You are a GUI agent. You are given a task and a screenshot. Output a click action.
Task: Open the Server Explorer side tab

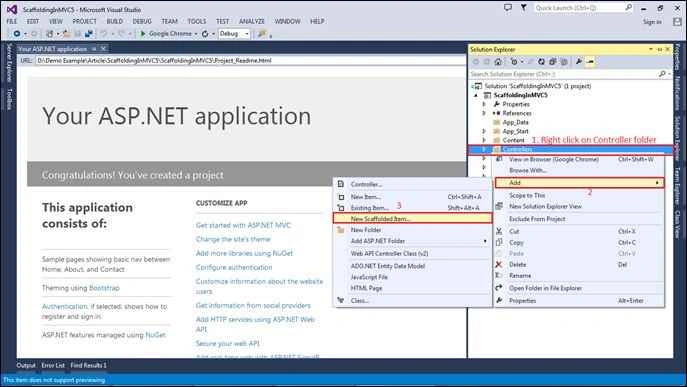pos(9,63)
